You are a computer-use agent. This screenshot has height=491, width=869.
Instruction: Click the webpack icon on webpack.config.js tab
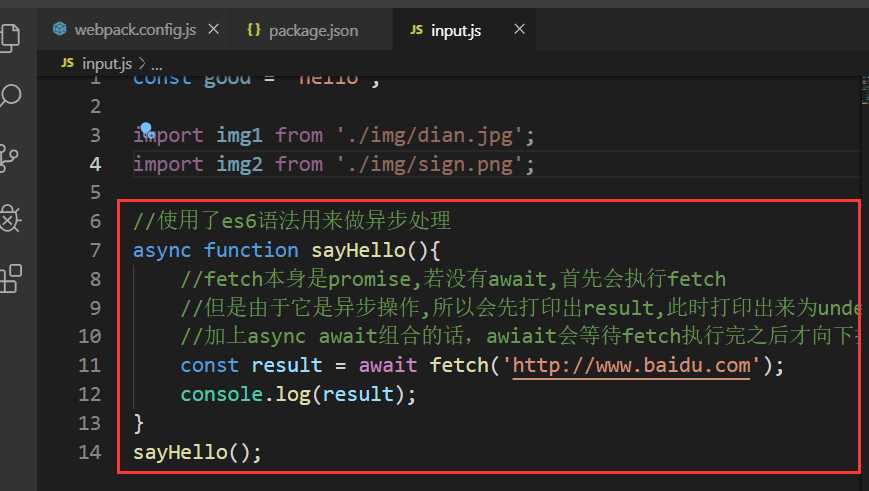coord(60,29)
